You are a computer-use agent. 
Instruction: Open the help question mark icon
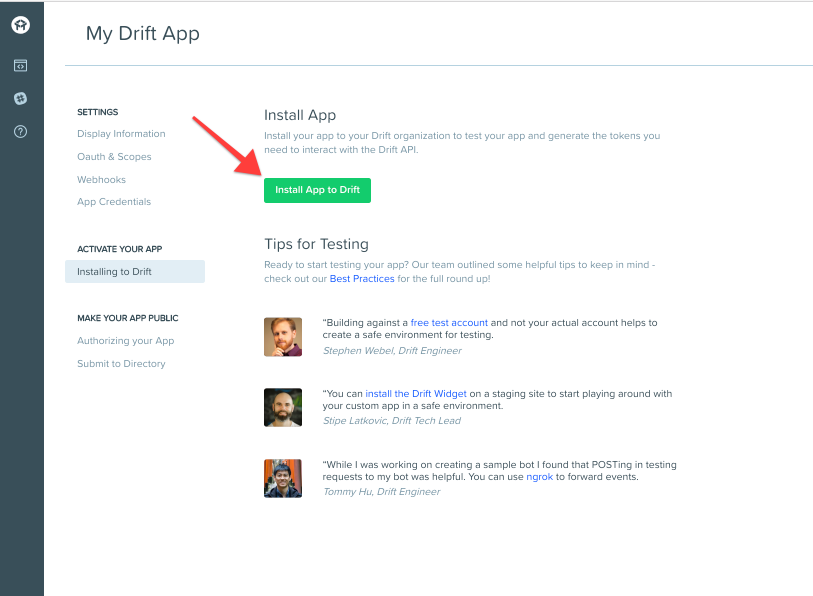coord(20,132)
